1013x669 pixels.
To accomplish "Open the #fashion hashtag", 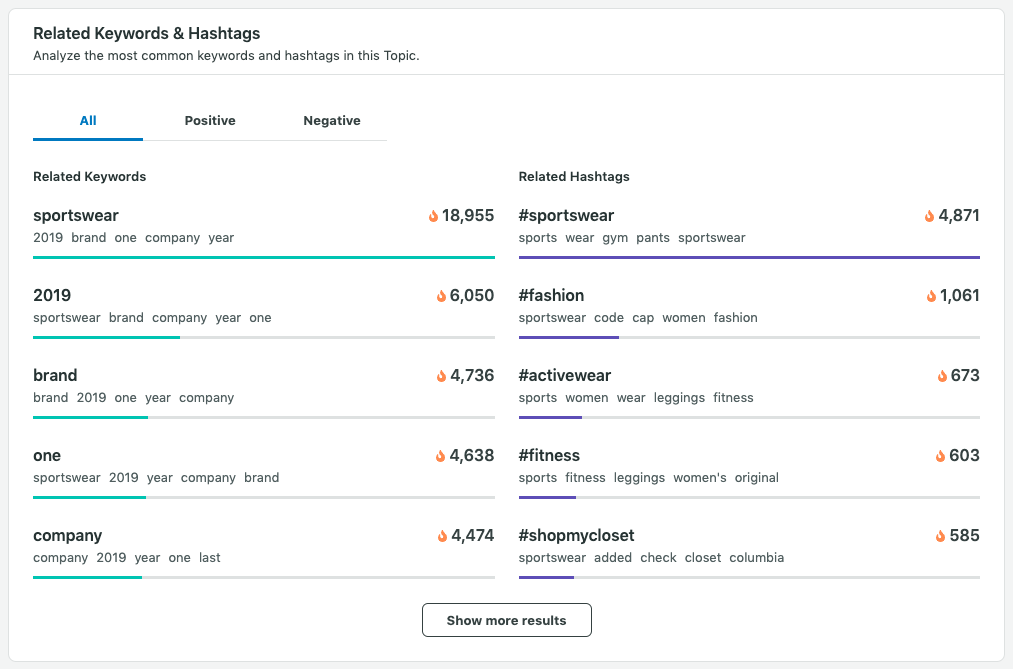I will coord(552,296).
